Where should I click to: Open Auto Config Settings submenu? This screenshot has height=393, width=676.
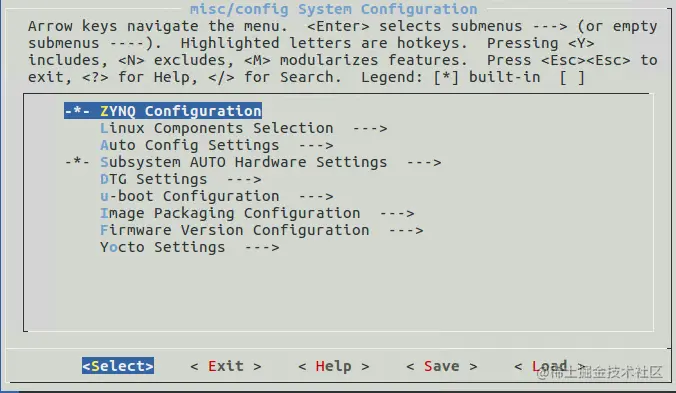pyautogui.click(x=217, y=145)
